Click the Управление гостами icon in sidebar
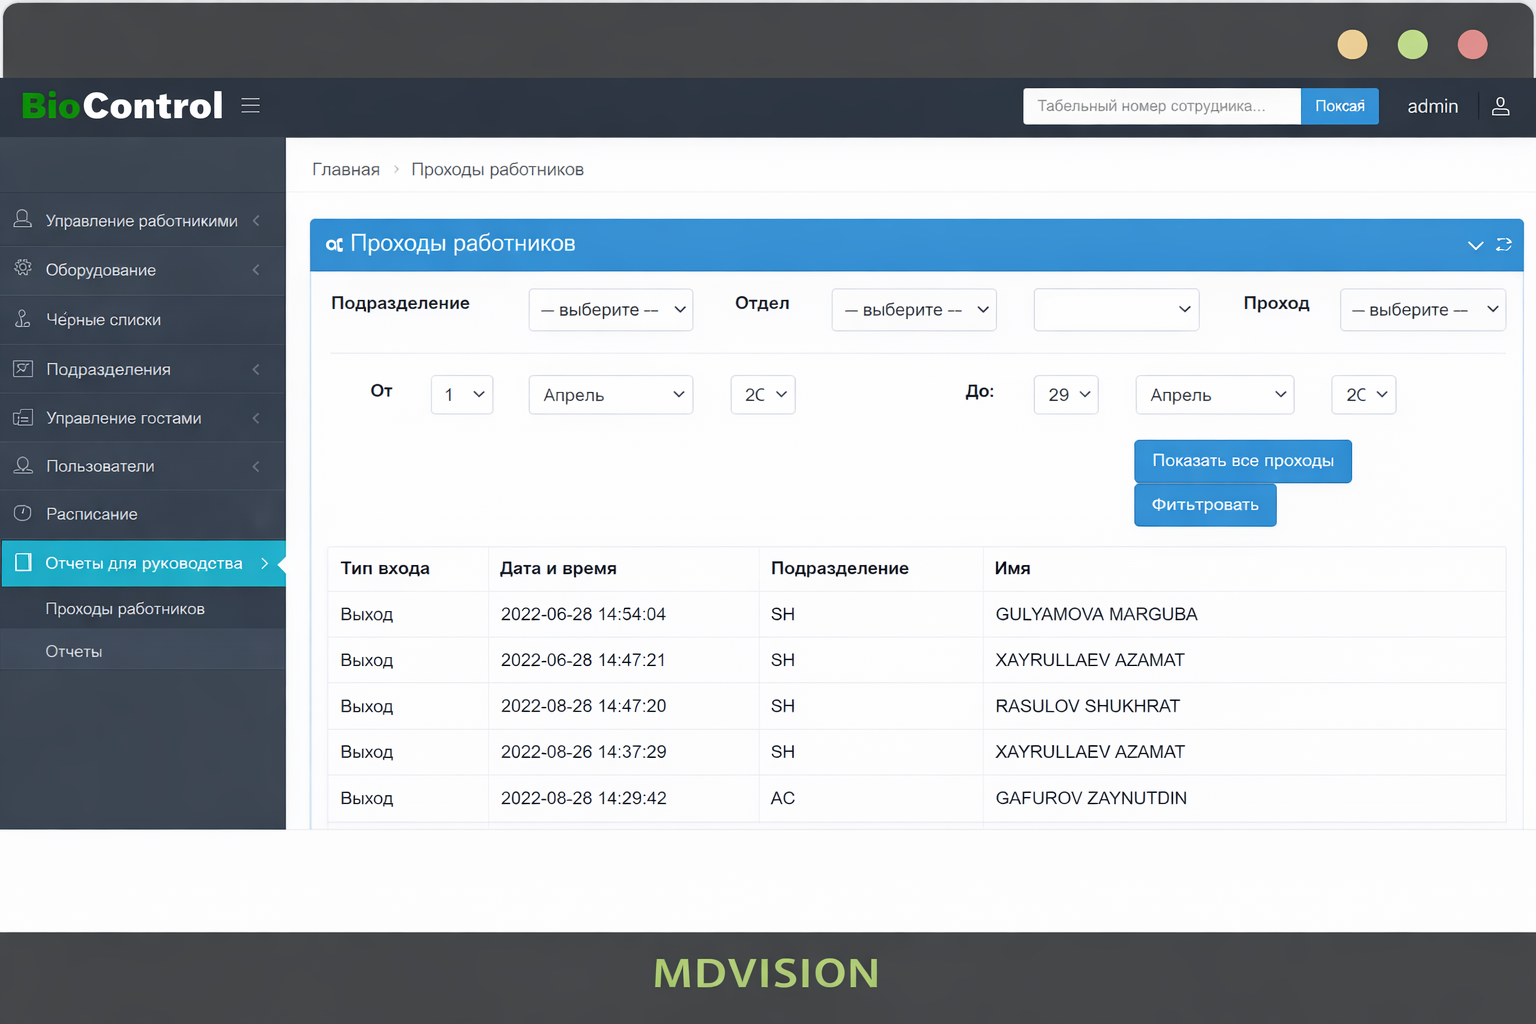Viewport: 1536px width, 1024px height. tap(23, 418)
